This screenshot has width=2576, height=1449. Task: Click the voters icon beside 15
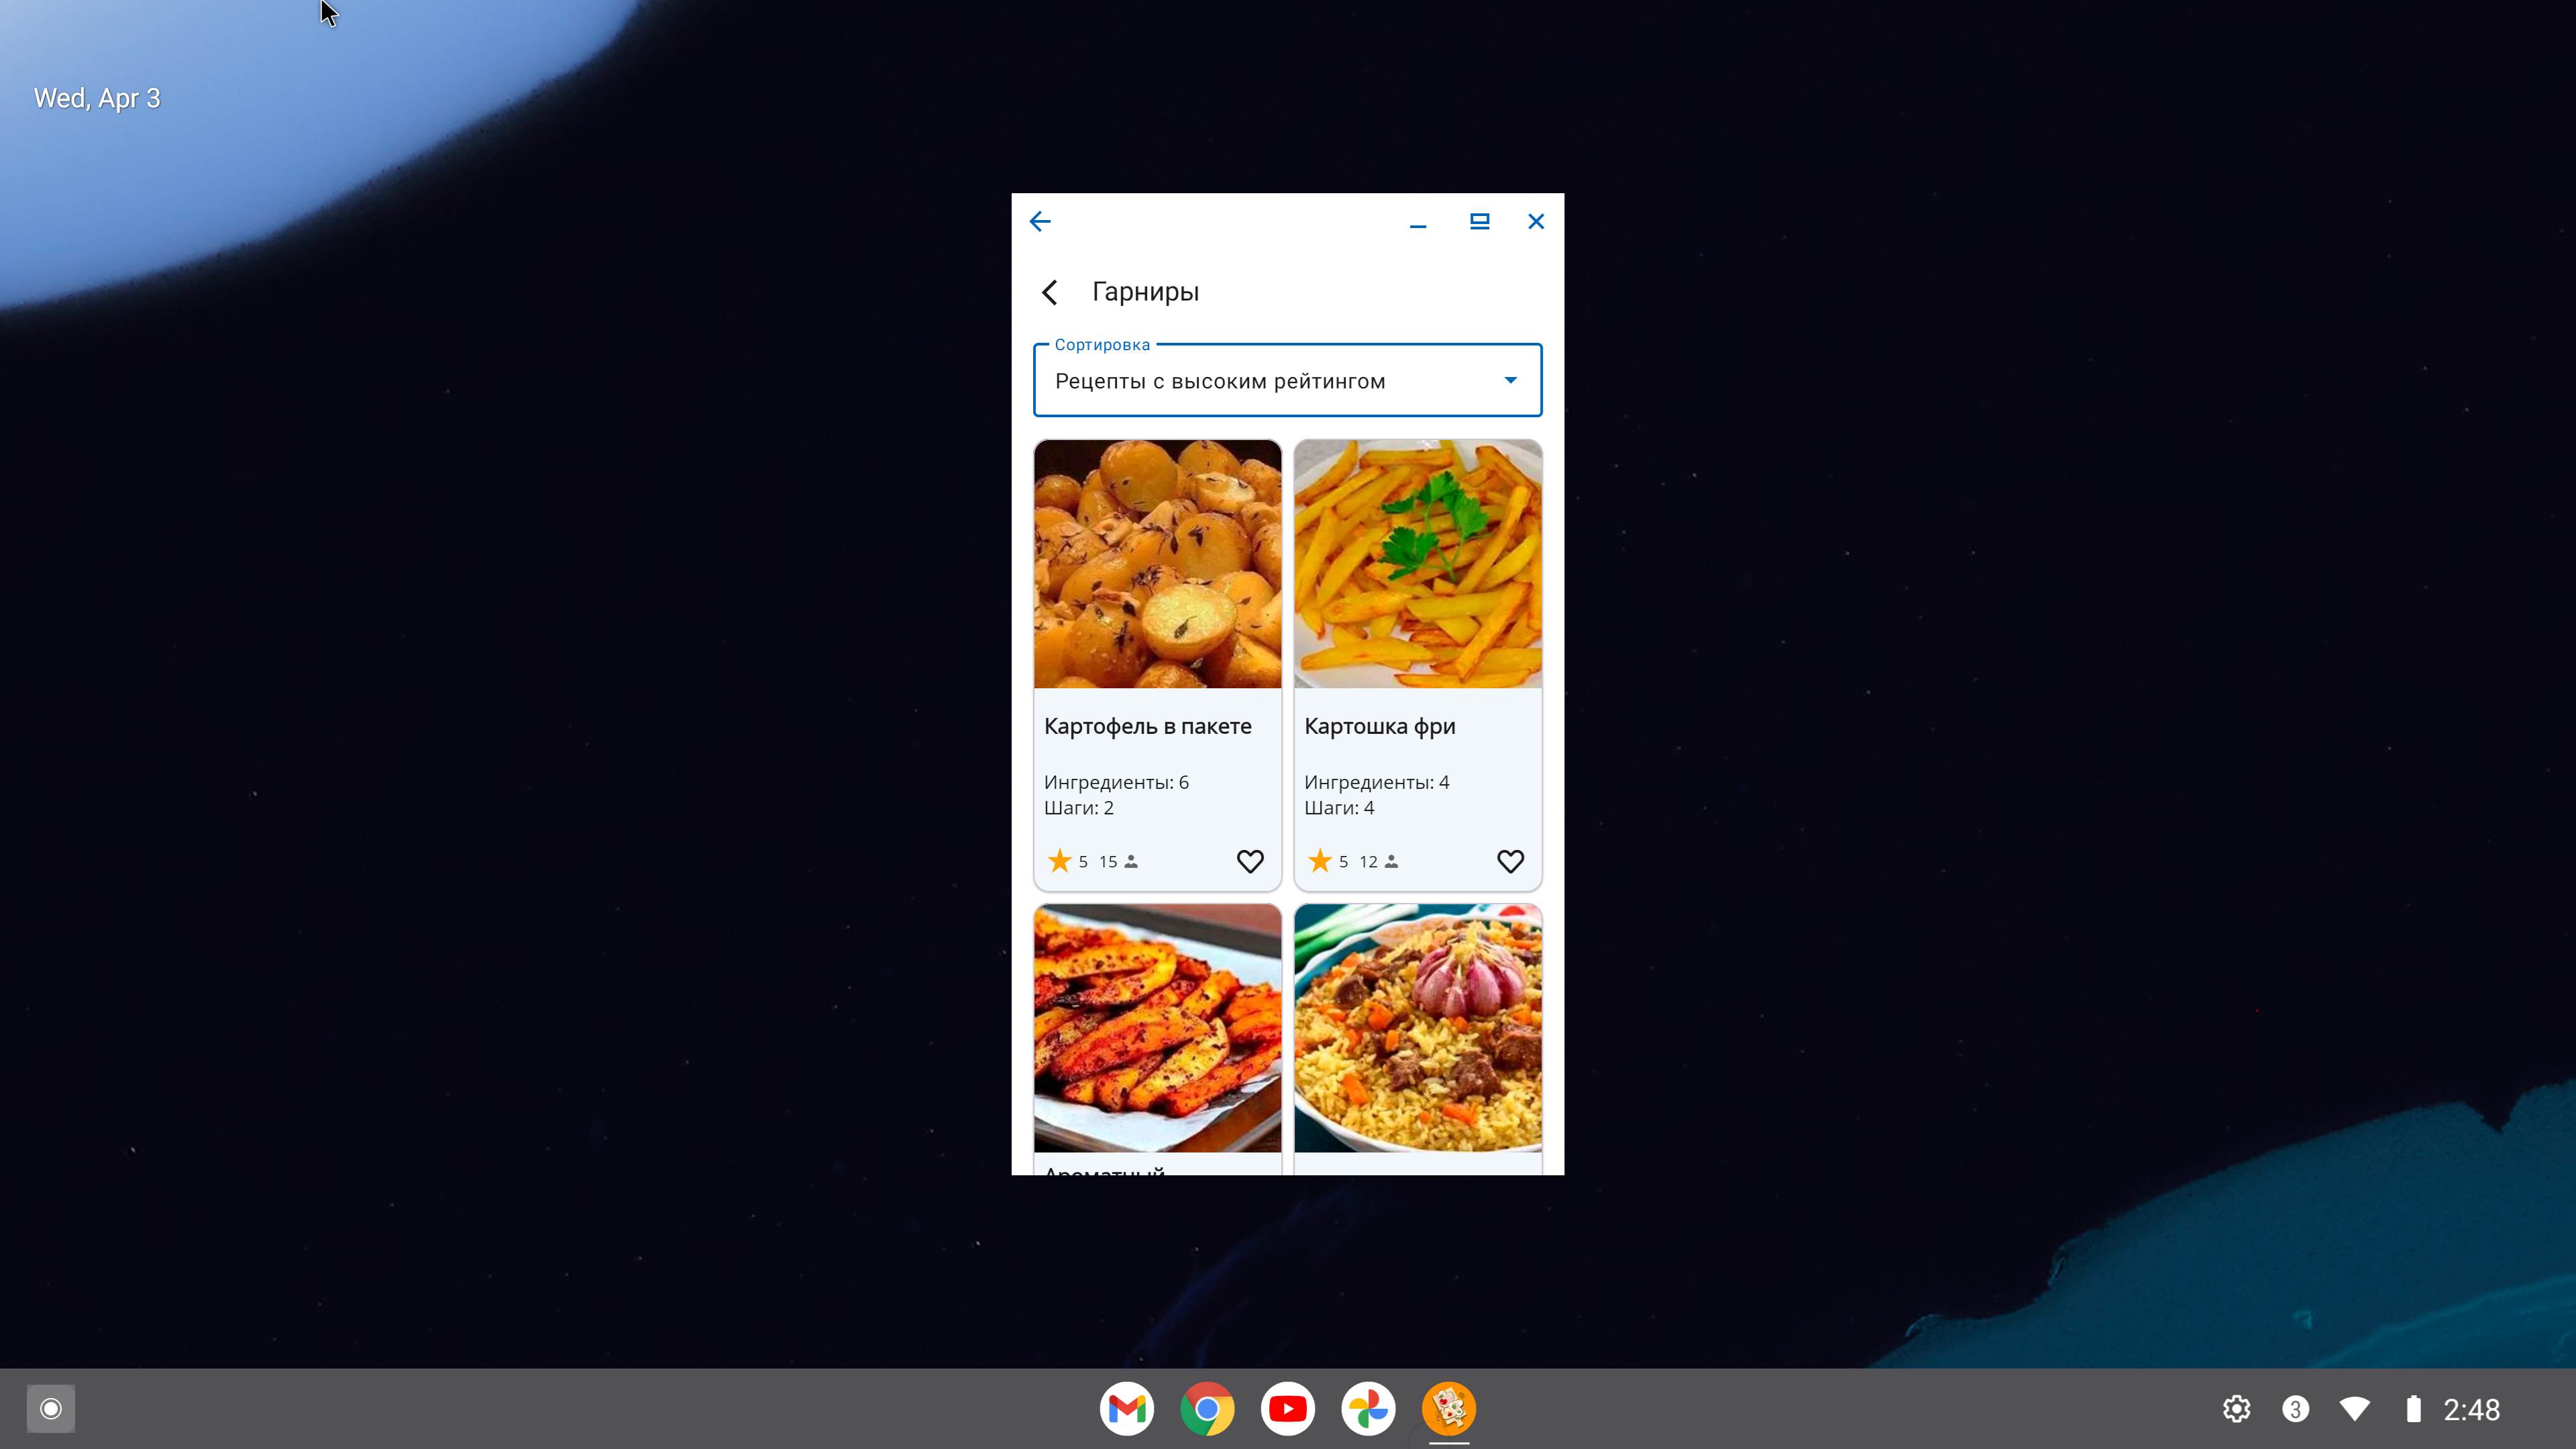[1131, 861]
